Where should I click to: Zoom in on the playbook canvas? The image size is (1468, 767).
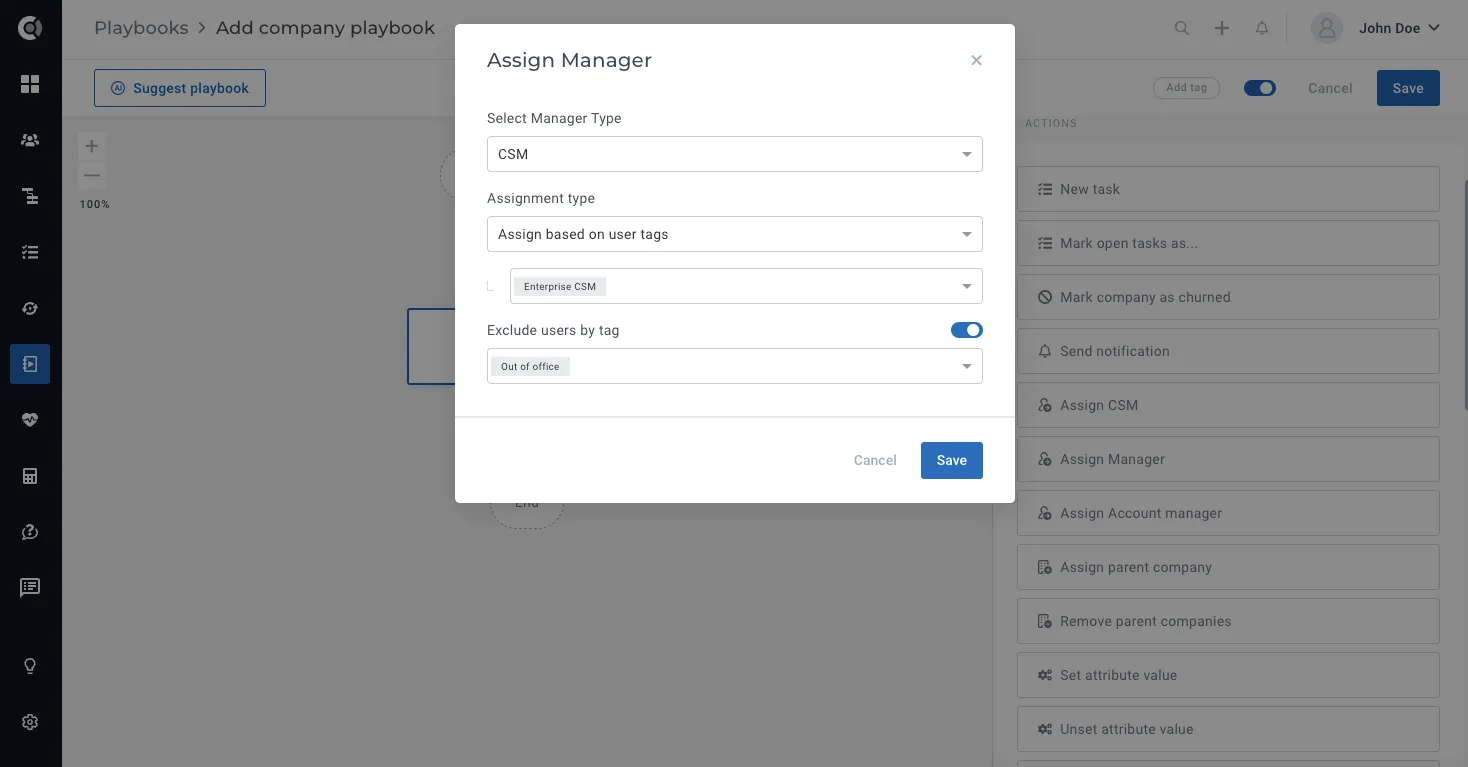tap(92, 146)
